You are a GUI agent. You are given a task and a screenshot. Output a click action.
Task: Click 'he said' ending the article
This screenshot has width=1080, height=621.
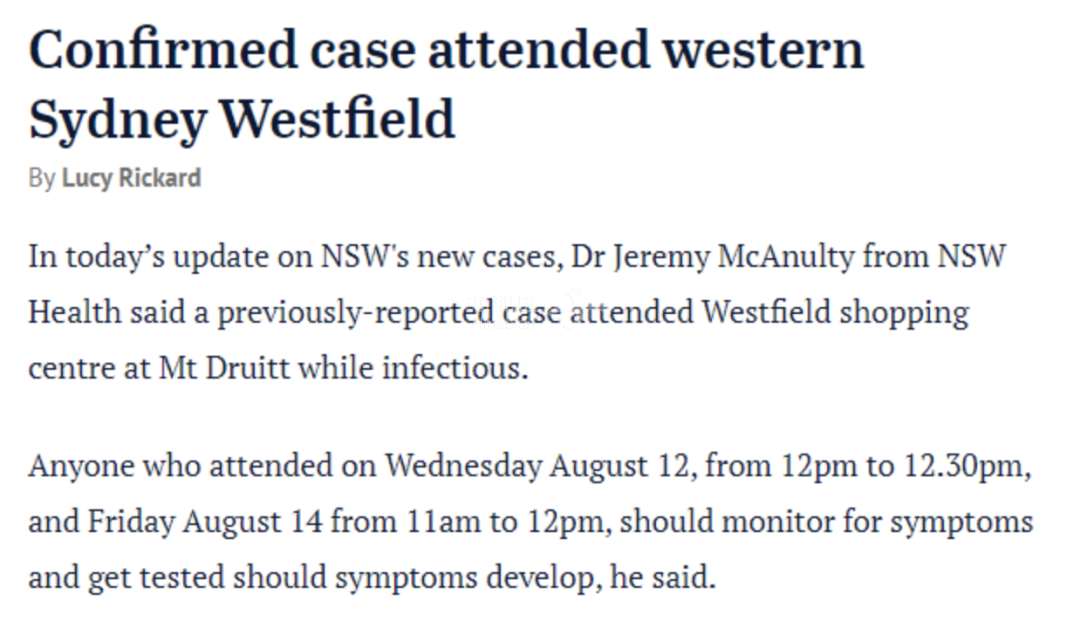(x=659, y=577)
